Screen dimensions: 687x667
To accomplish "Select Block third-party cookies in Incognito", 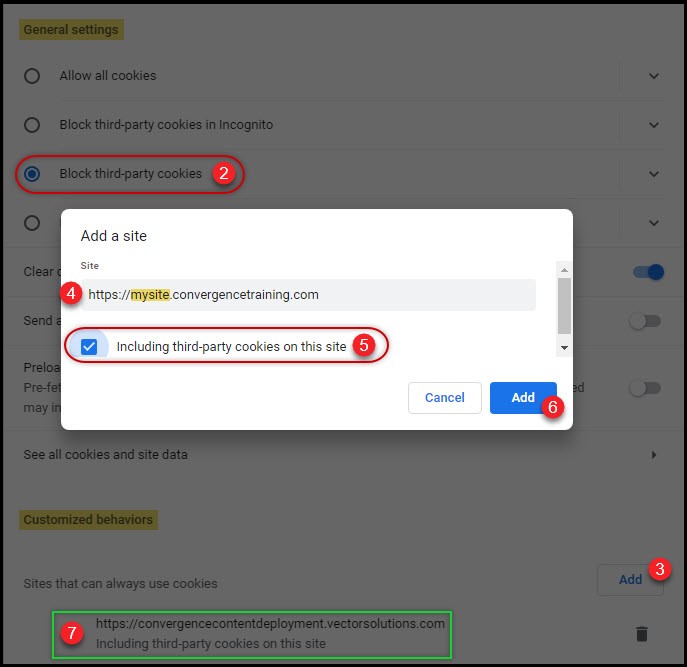I will pyautogui.click(x=32, y=125).
